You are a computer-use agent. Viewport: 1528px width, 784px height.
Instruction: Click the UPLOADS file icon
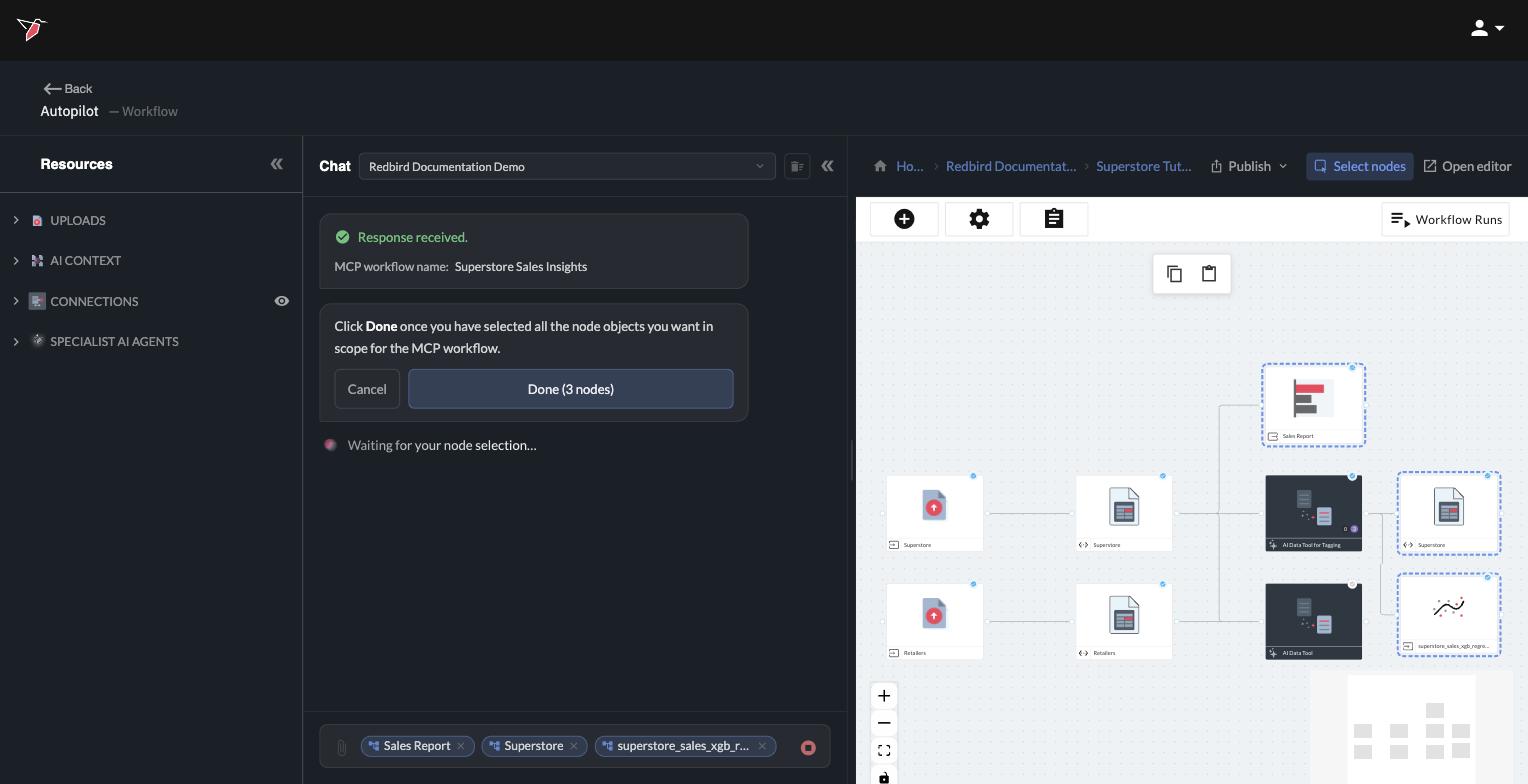pyautogui.click(x=38, y=221)
